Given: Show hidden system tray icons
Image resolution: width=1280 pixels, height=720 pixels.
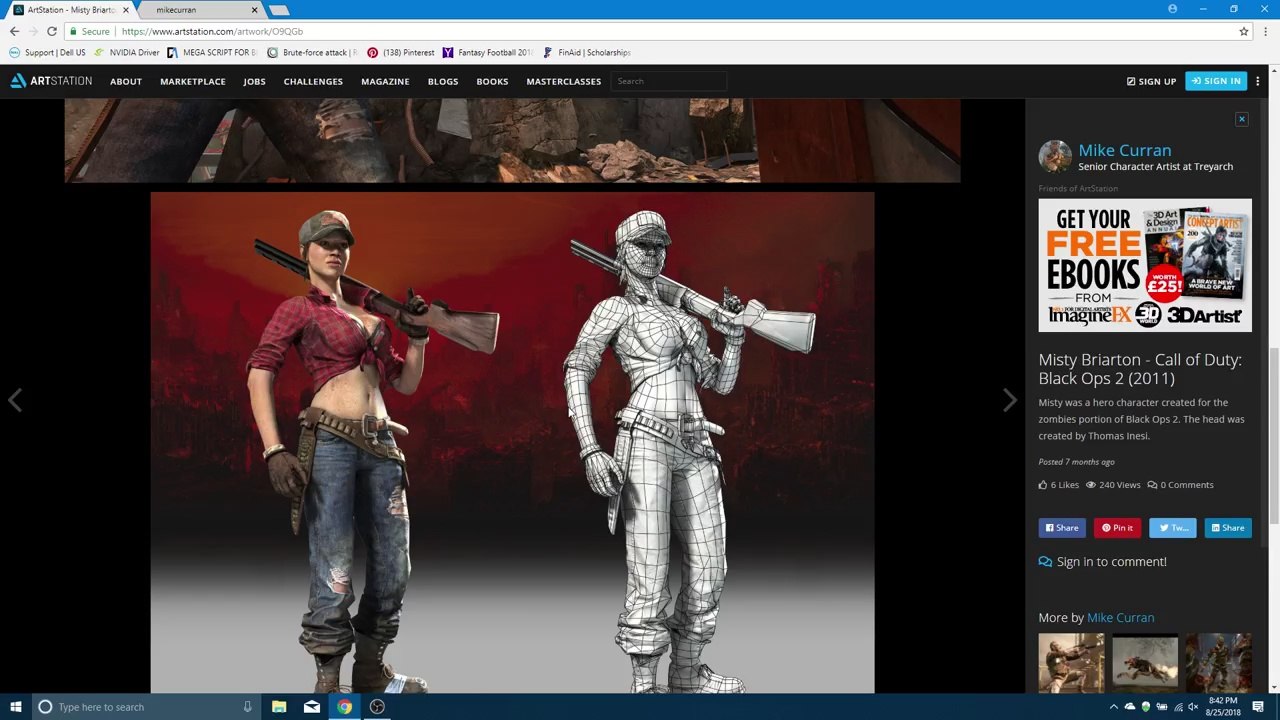Looking at the screenshot, I should click(1113, 707).
